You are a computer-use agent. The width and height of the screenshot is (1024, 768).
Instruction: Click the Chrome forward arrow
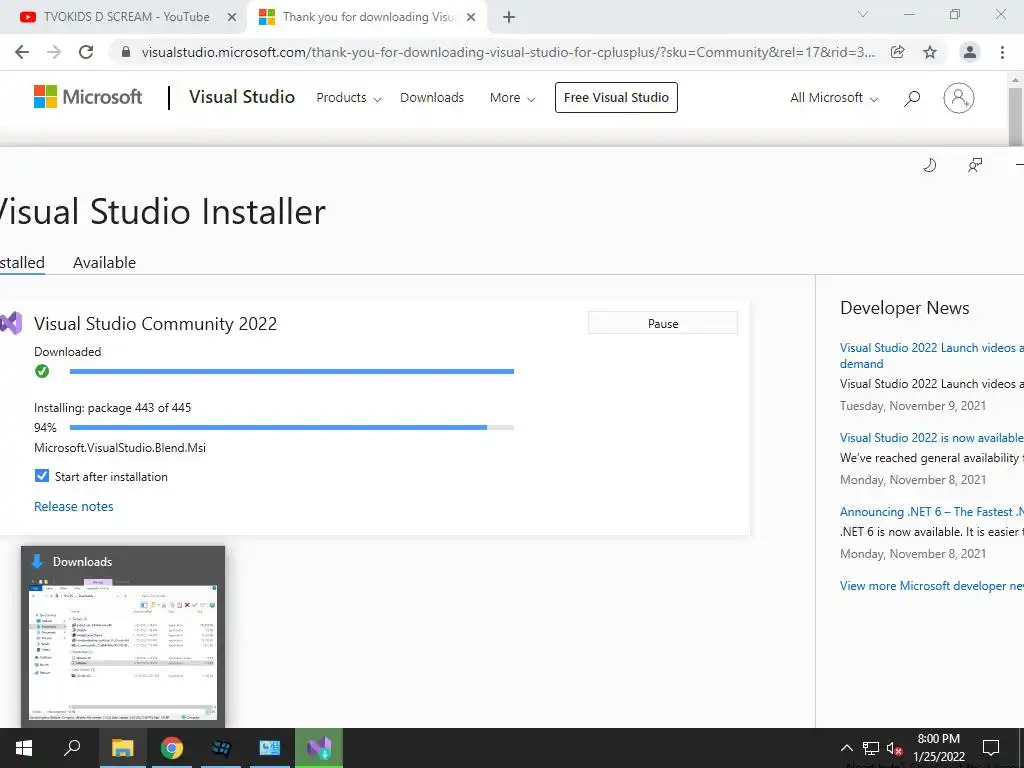click(x=54, y=52)
